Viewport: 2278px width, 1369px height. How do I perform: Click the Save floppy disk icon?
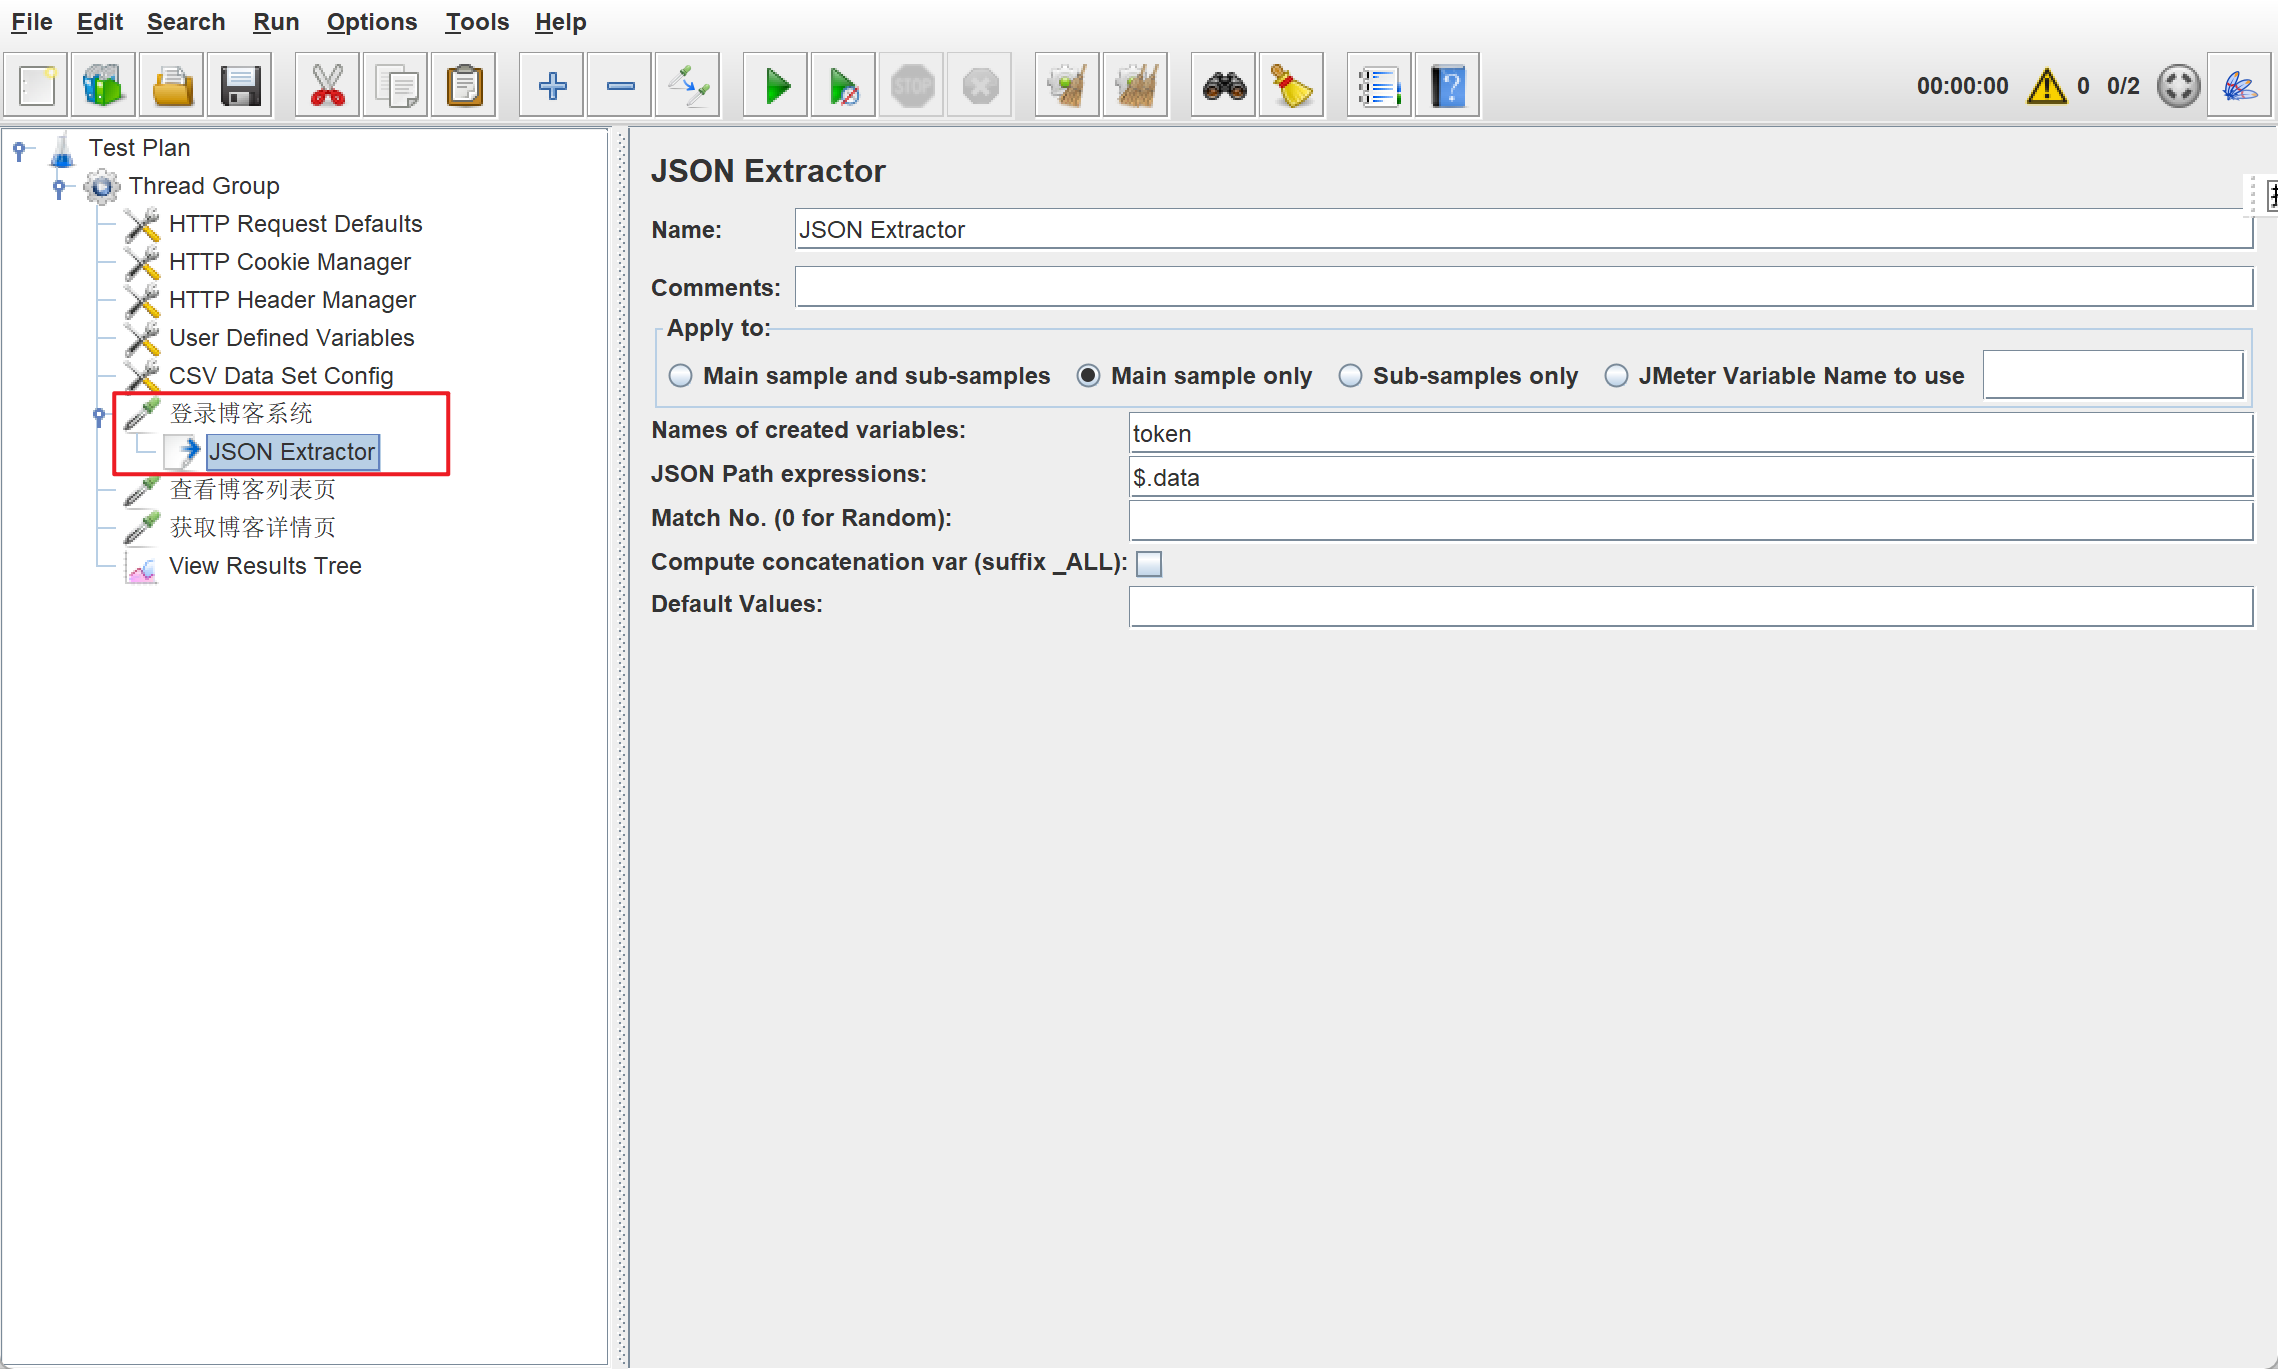coord(240,86)
